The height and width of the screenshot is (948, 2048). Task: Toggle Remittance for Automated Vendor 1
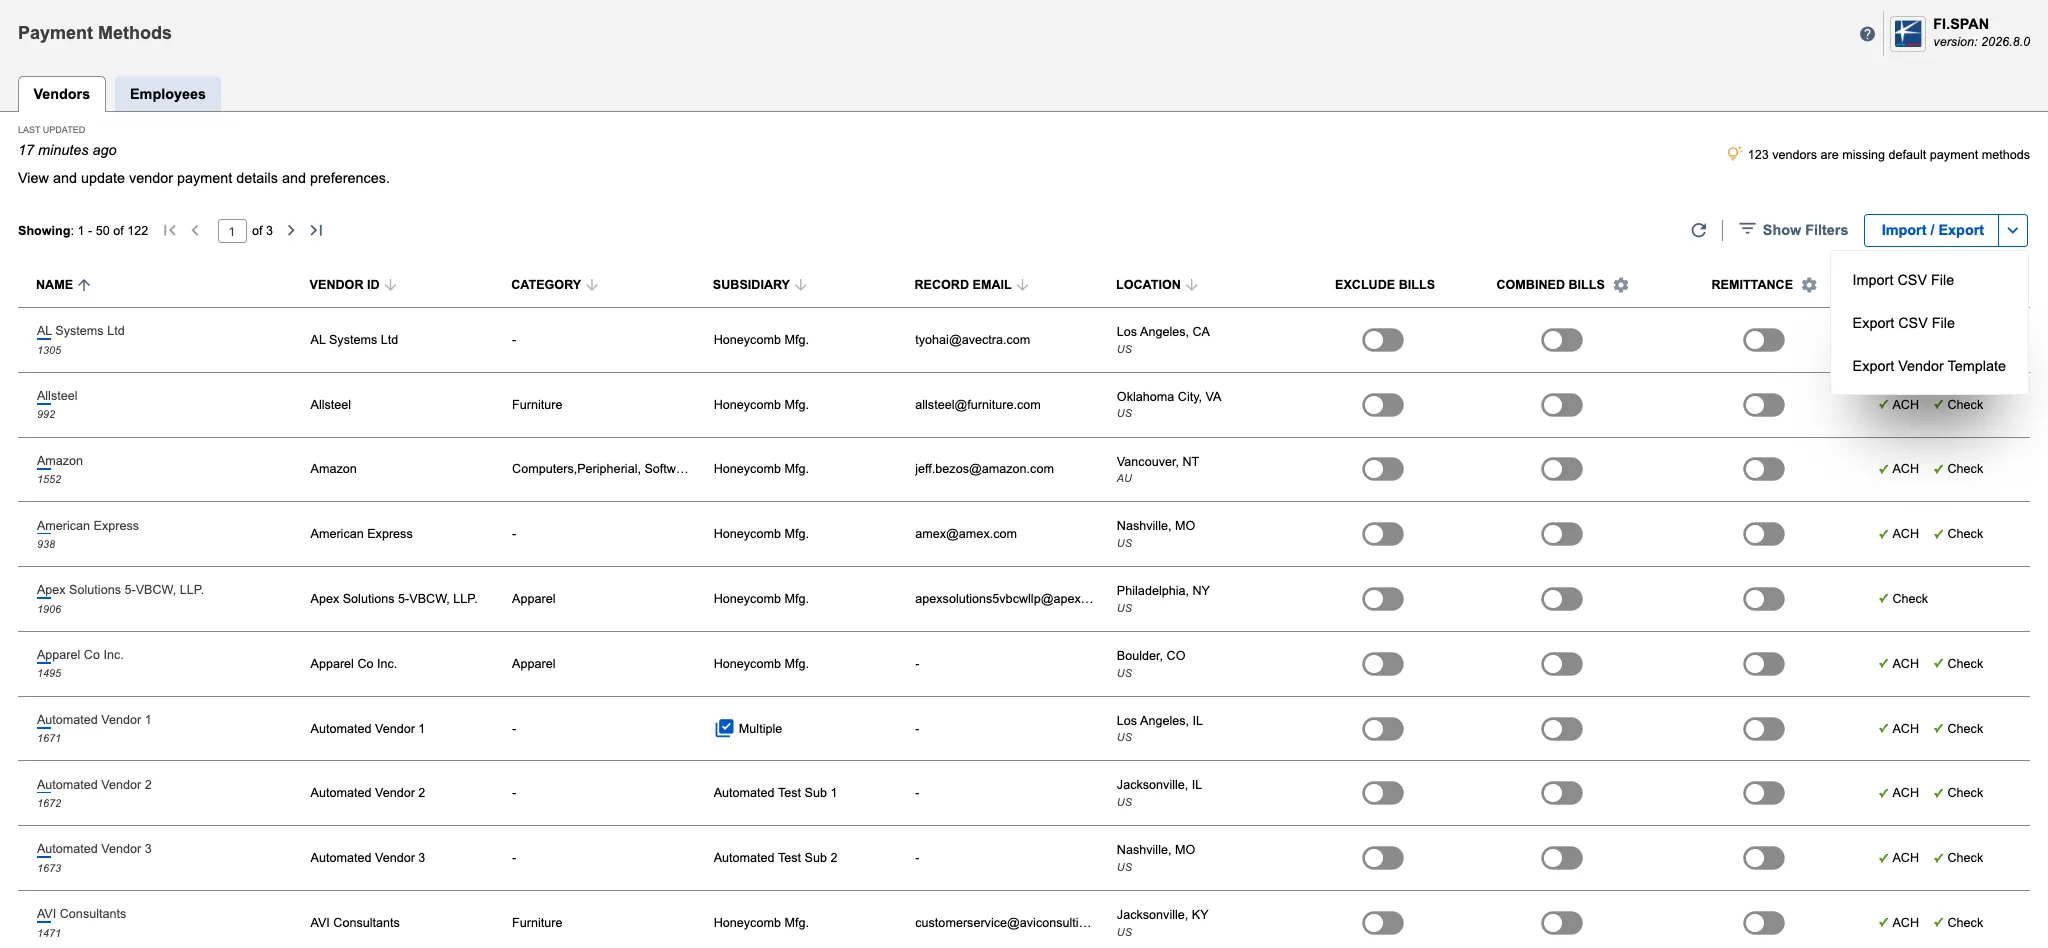(1764, 729)
